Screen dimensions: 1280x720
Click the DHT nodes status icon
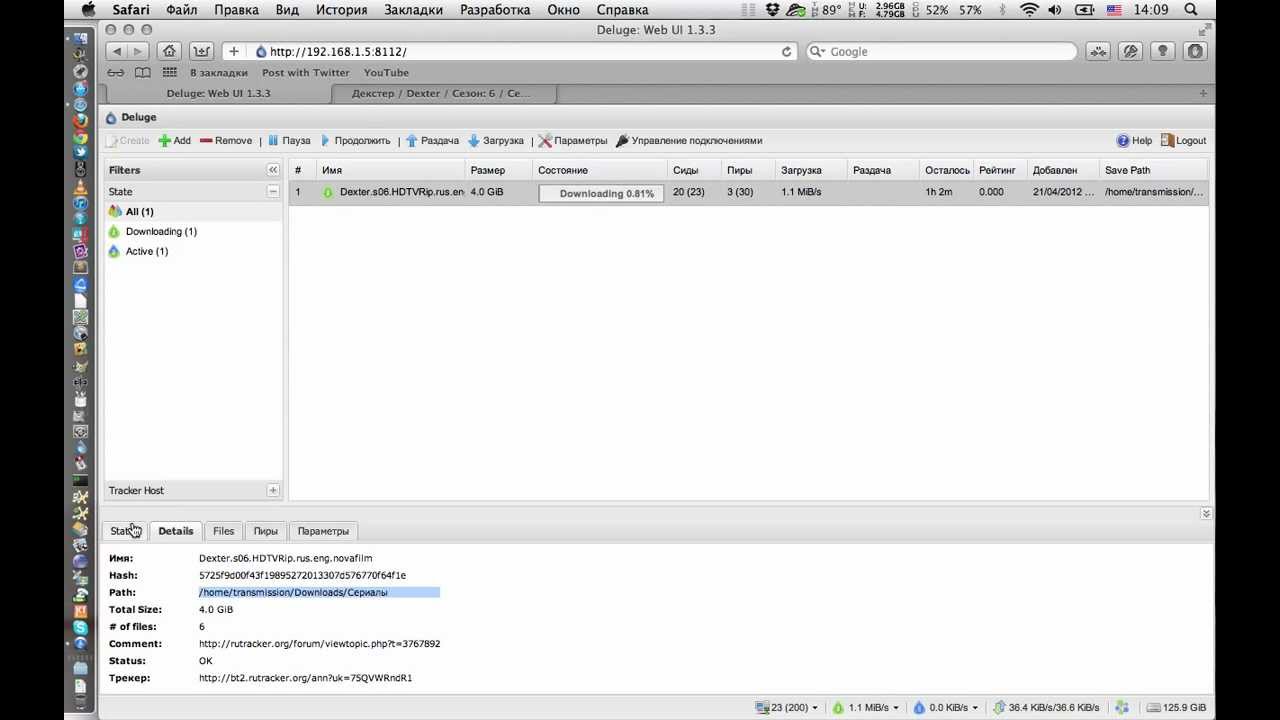click(x=1121, y=707)
